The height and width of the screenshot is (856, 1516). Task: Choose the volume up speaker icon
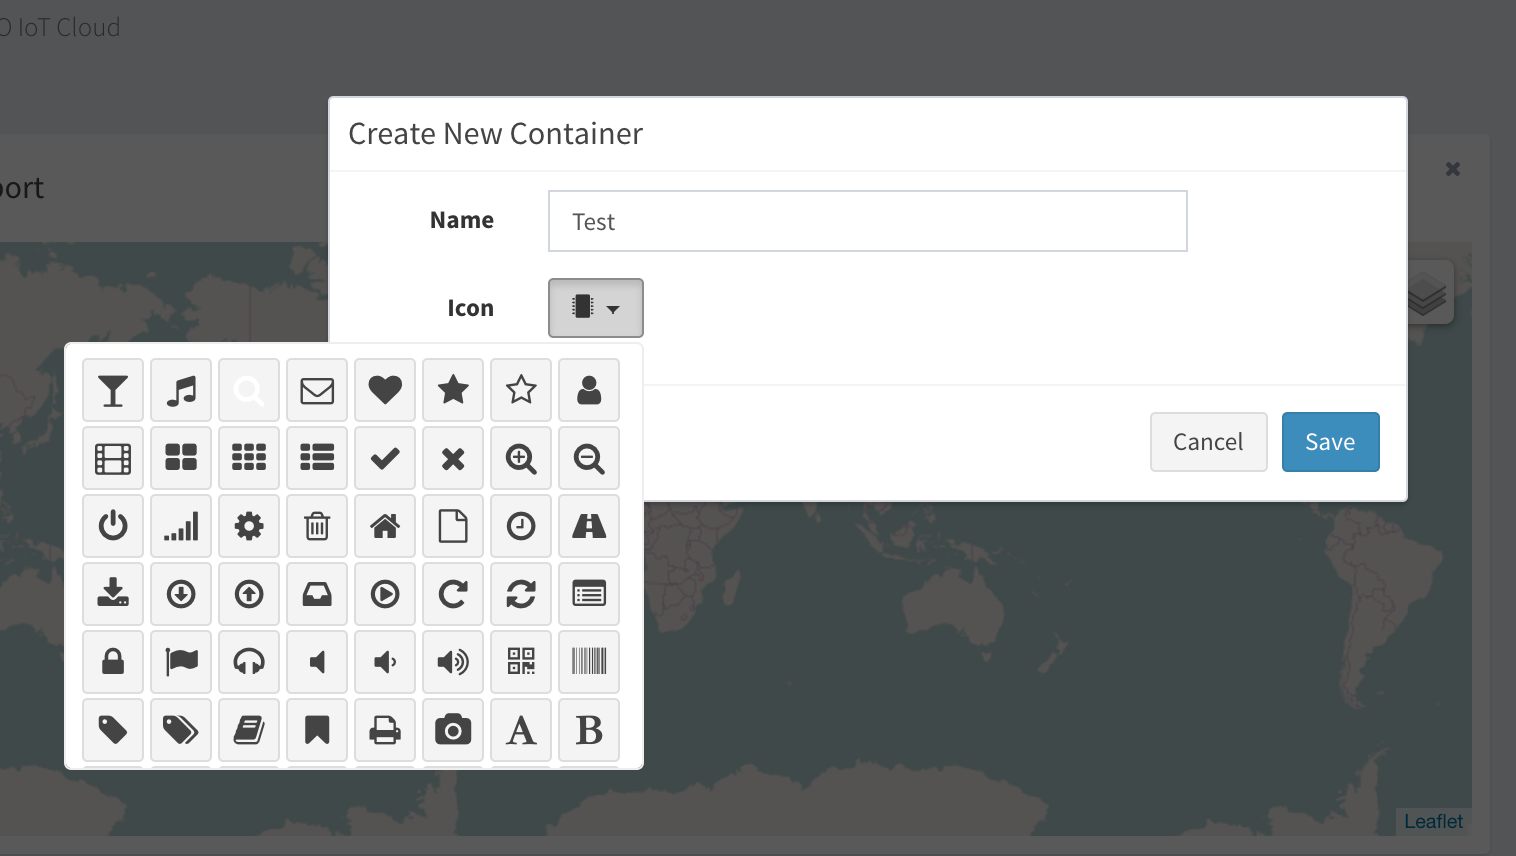[453, 662]
